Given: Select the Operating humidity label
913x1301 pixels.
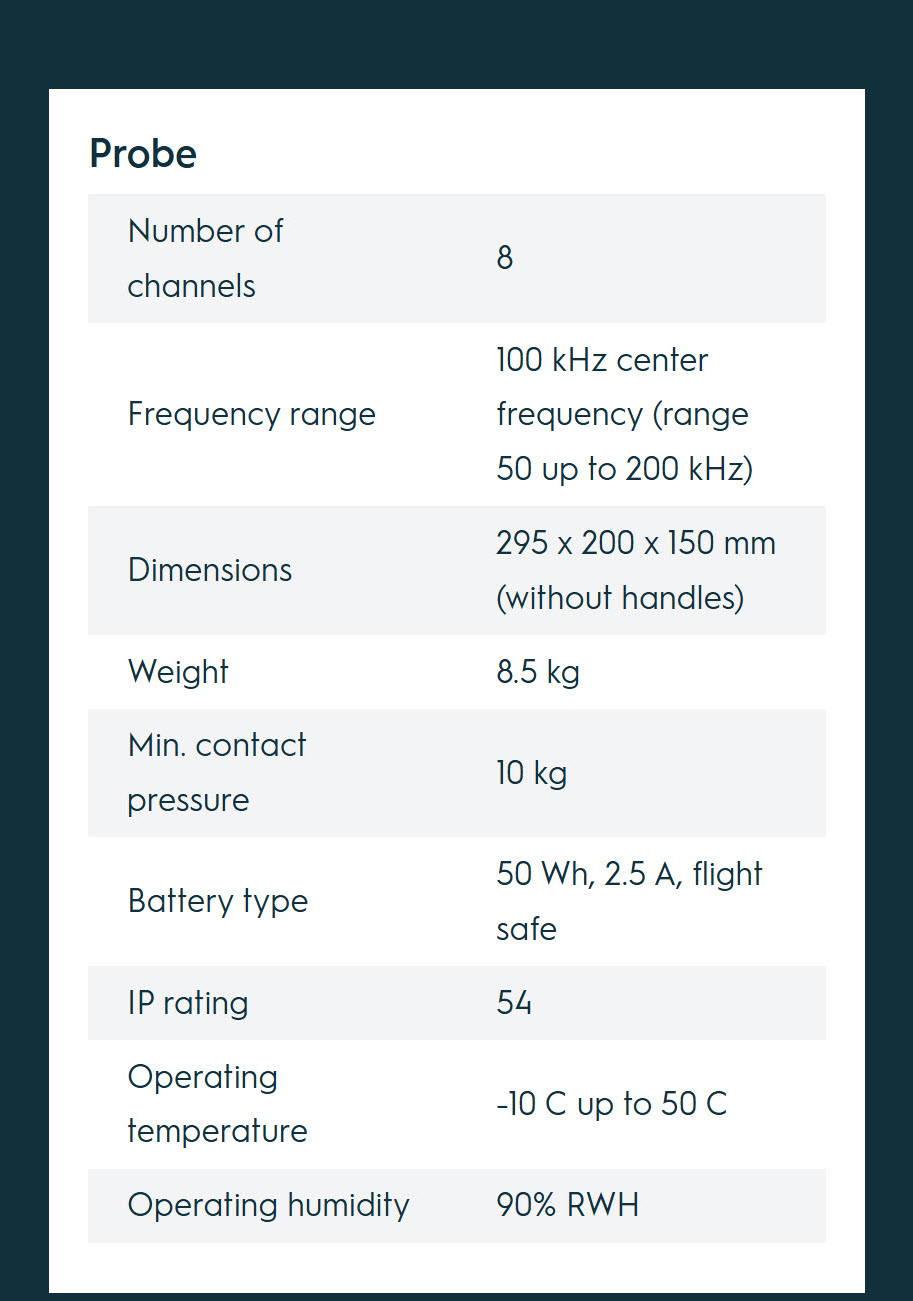Looking at the screenshot, I should pos(268,1205).
